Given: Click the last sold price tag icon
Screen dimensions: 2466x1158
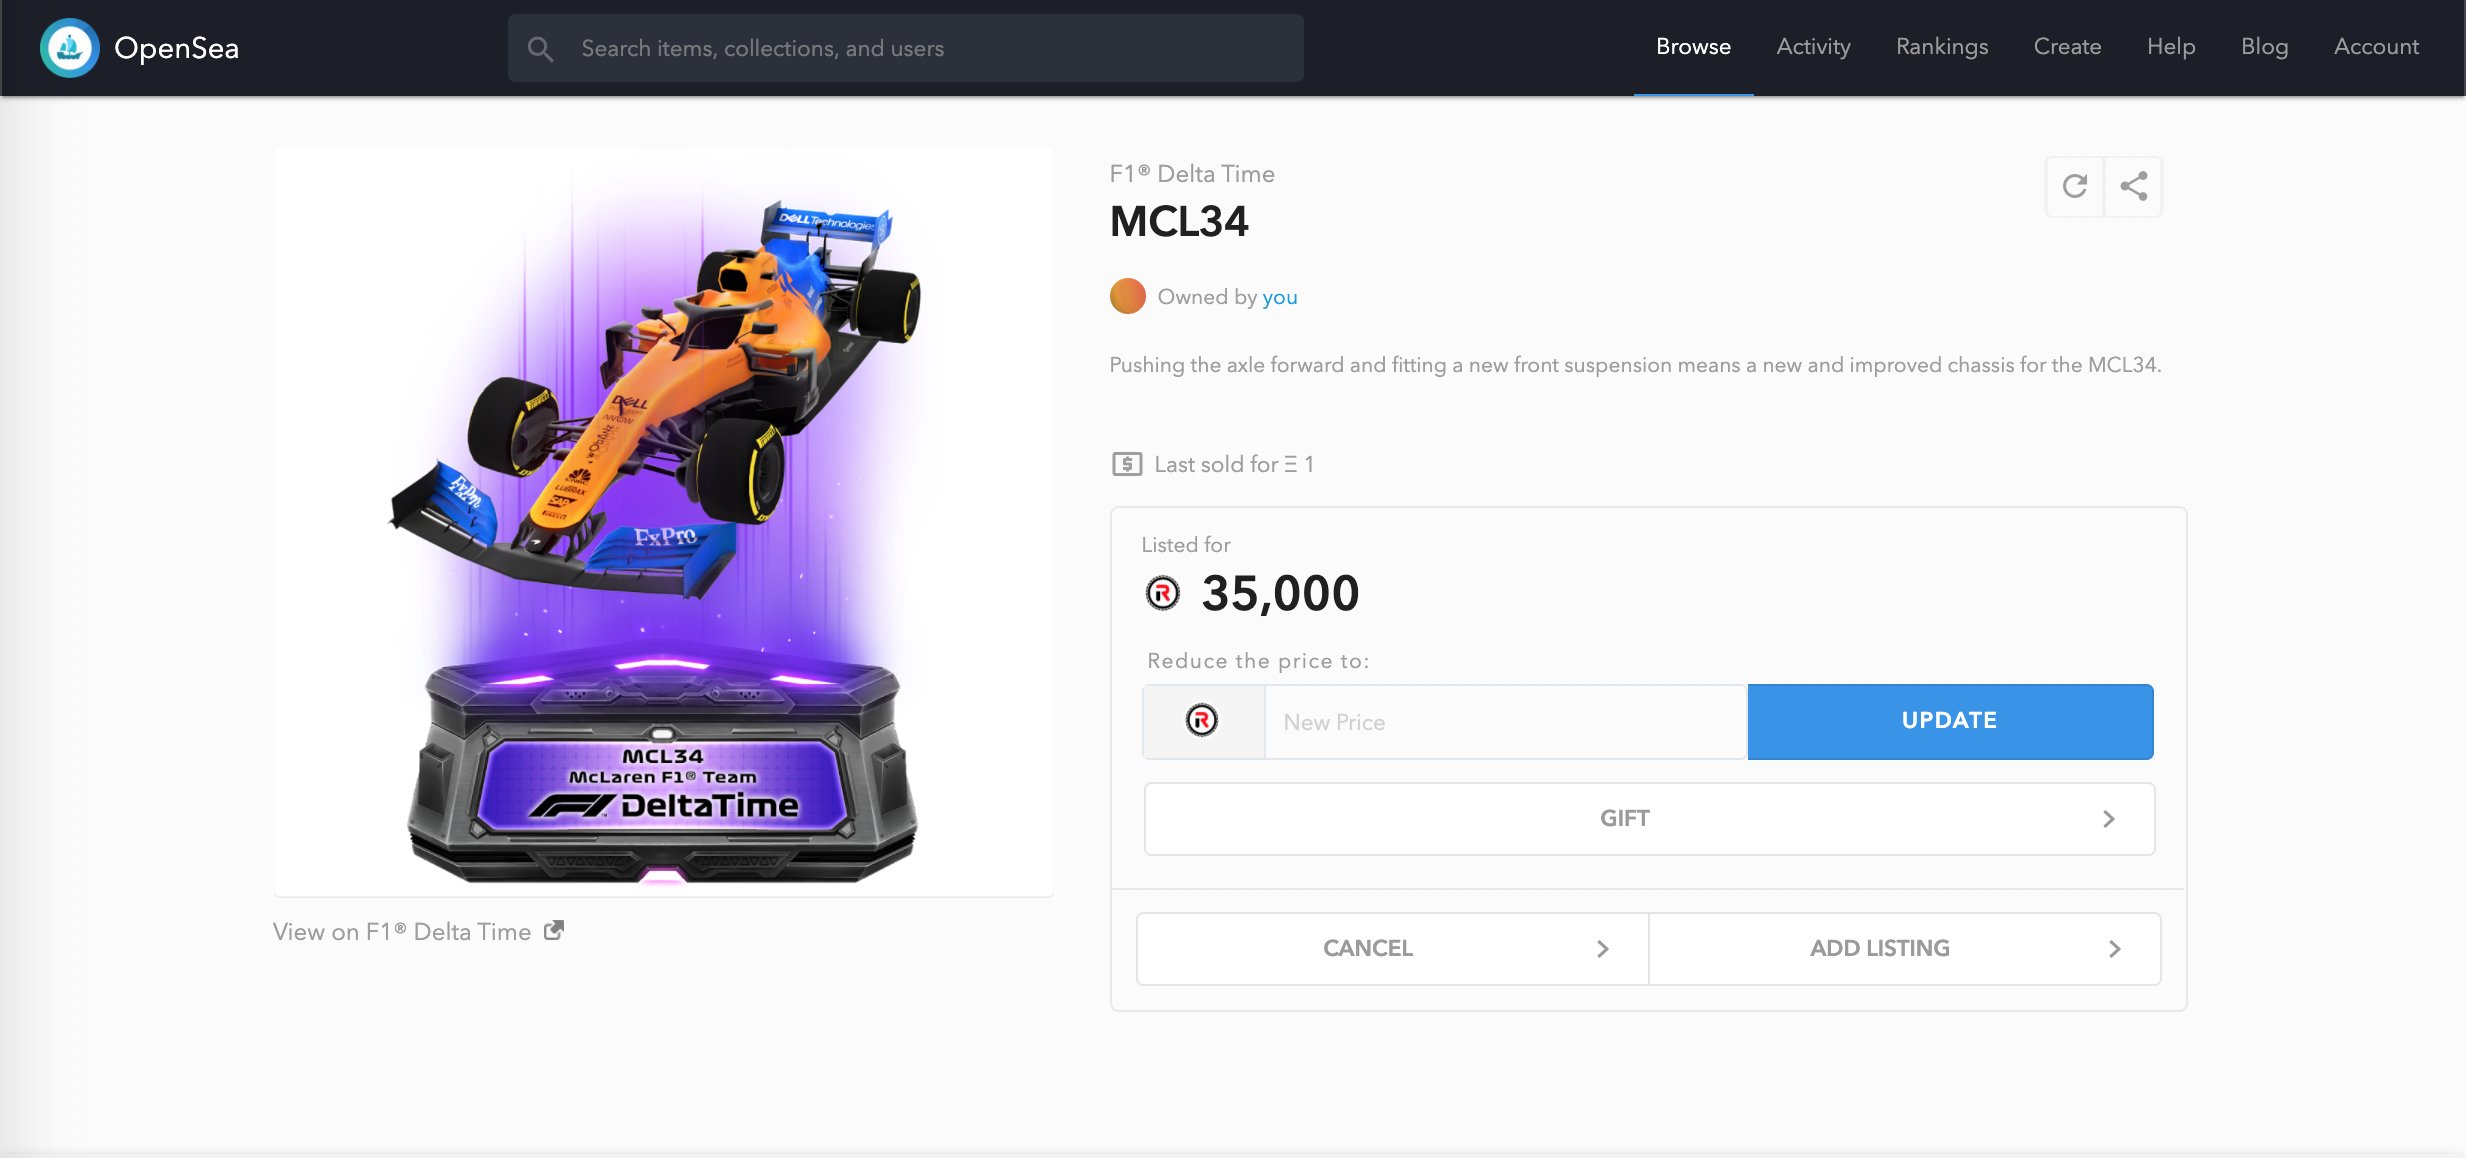Looking at the screenshot, I should tap(1127, 464).
